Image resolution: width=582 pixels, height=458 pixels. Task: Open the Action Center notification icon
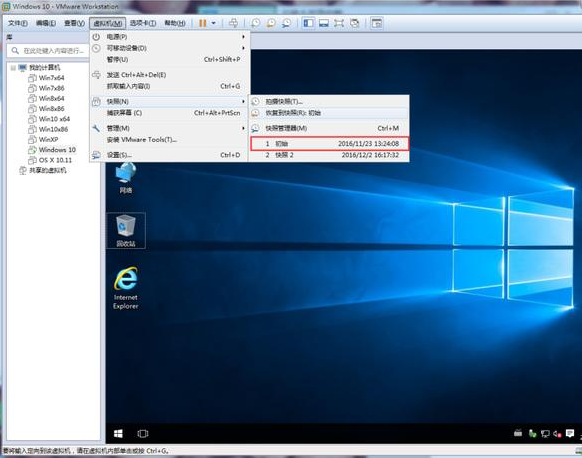[x=570, y=433]
